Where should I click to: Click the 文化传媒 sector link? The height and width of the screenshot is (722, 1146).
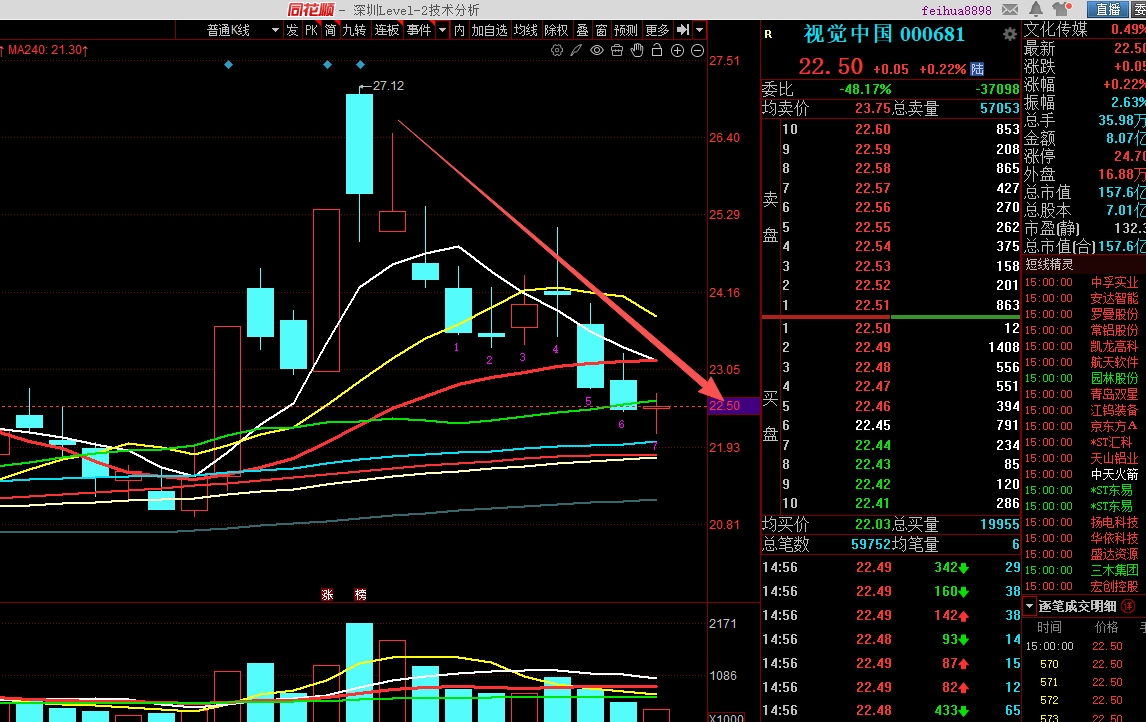point(1055,29)
